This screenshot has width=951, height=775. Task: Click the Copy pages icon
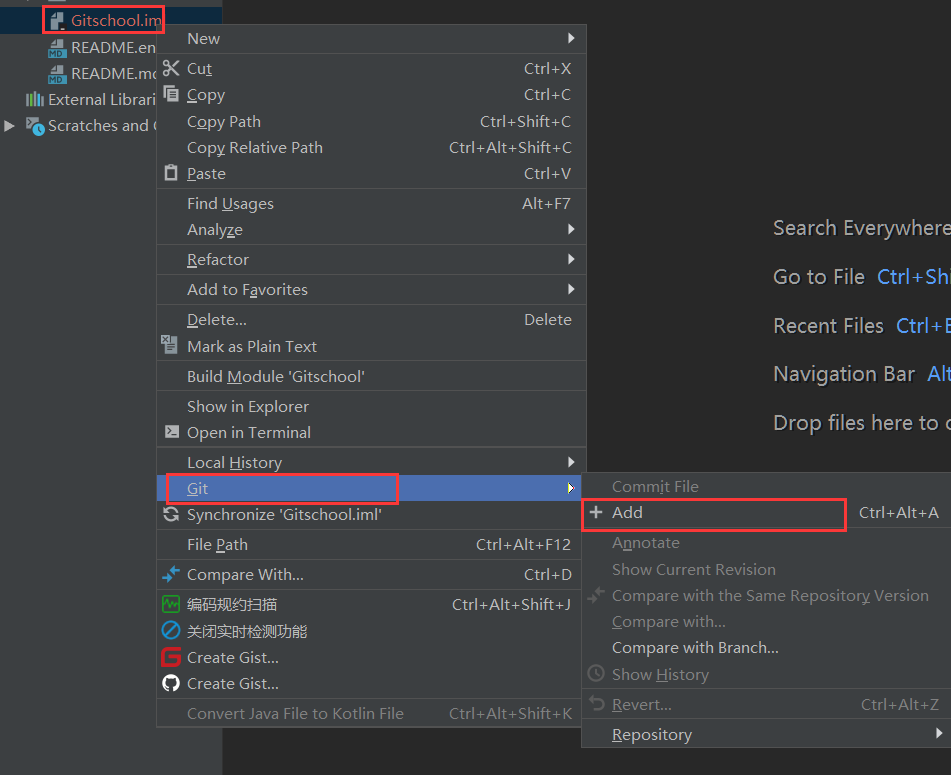(172, 94)
